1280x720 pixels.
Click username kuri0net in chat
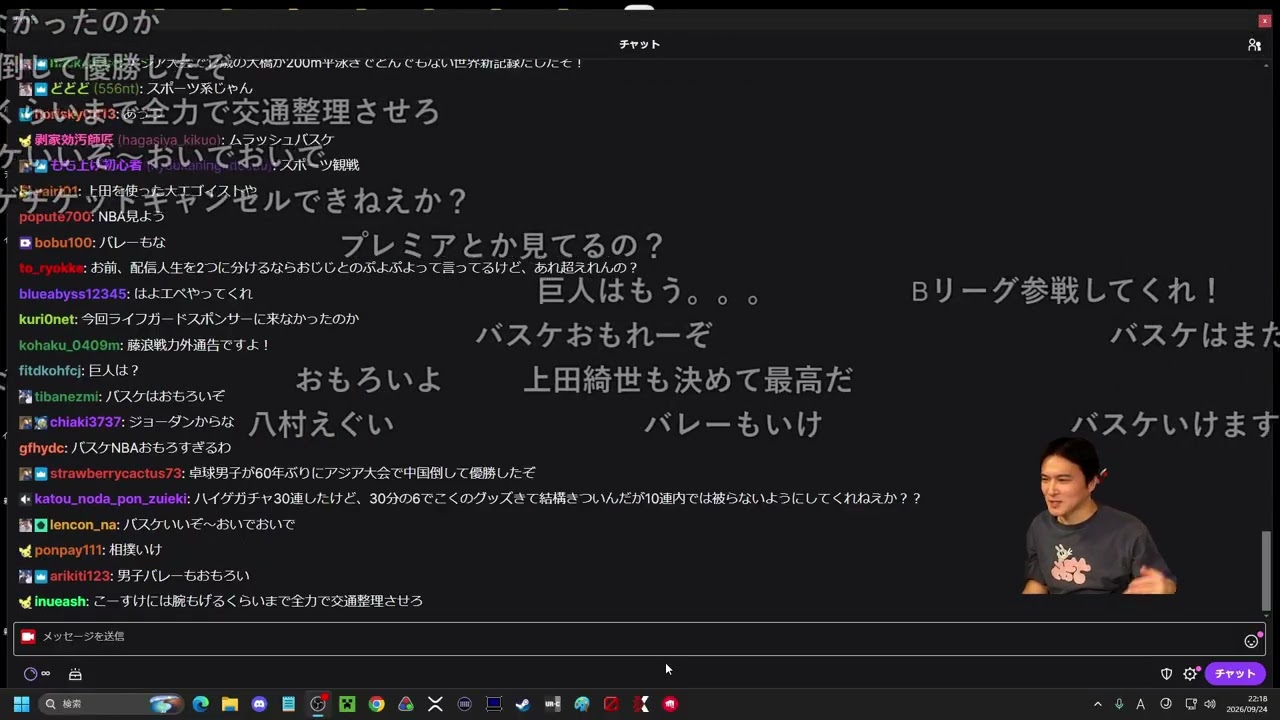click(47, 319)
